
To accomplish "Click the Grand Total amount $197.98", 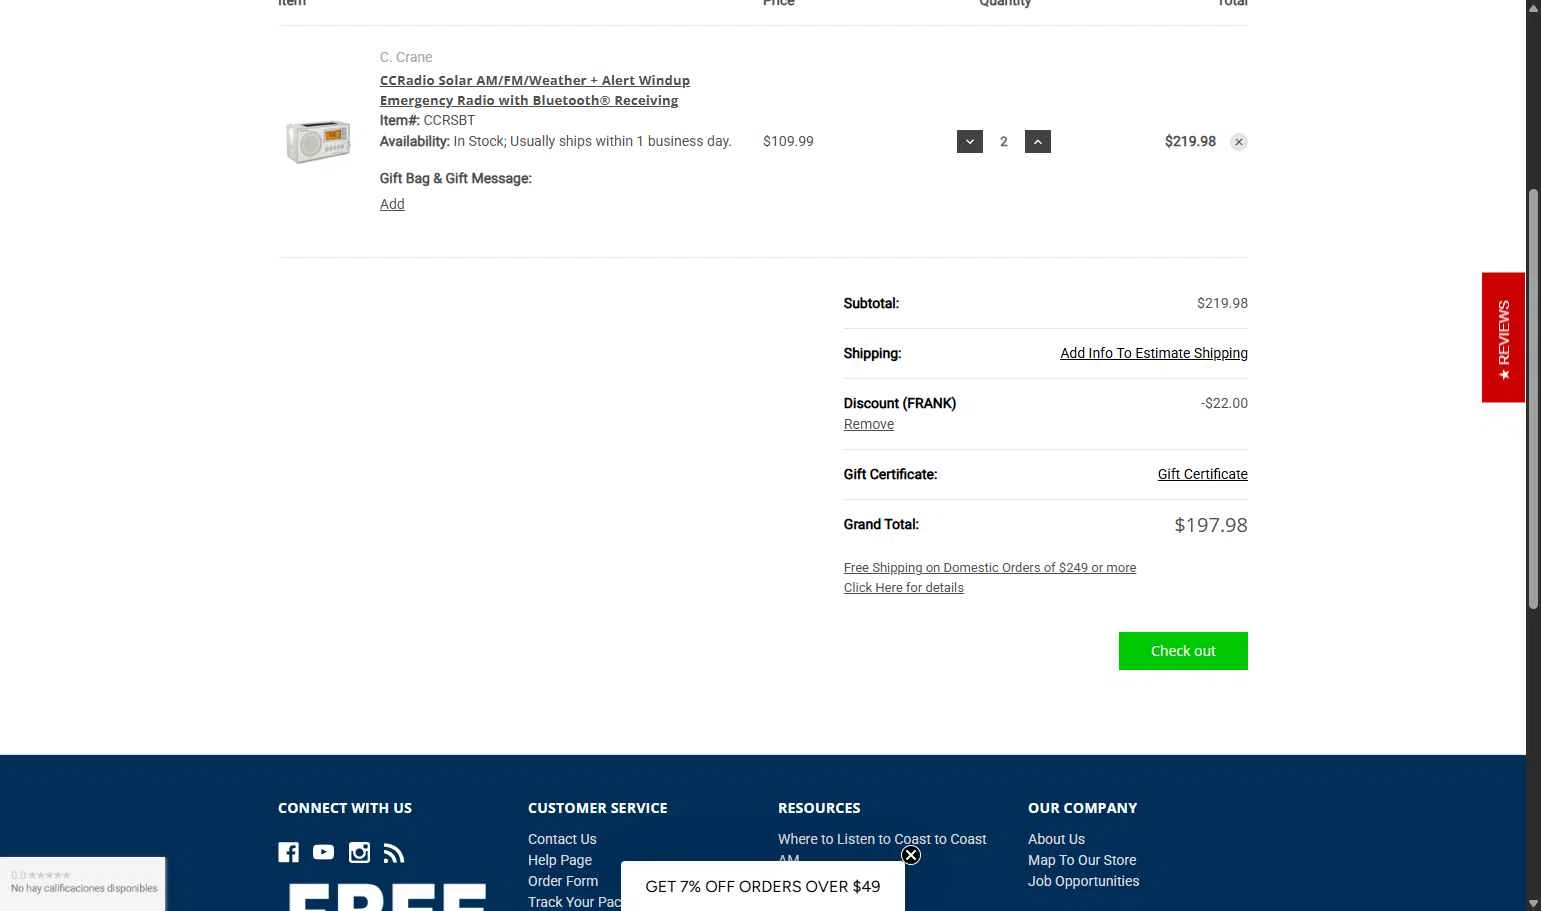I will click(x=1211, y=525).
